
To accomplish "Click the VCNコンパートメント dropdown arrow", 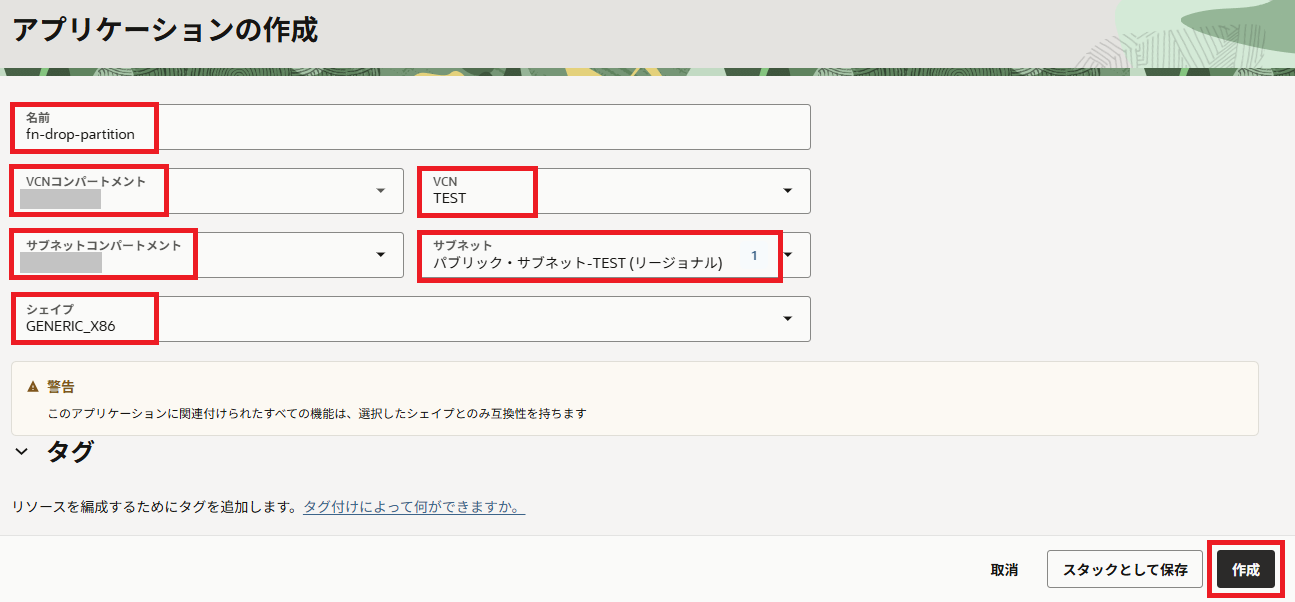I will (x=381, y=191).
